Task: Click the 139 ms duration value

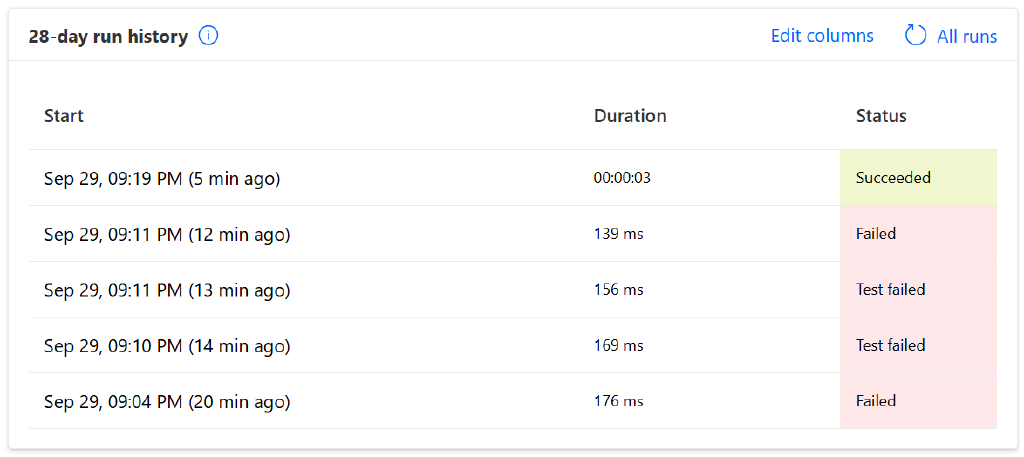Action: pyautogui.click(x=618, y=234)
